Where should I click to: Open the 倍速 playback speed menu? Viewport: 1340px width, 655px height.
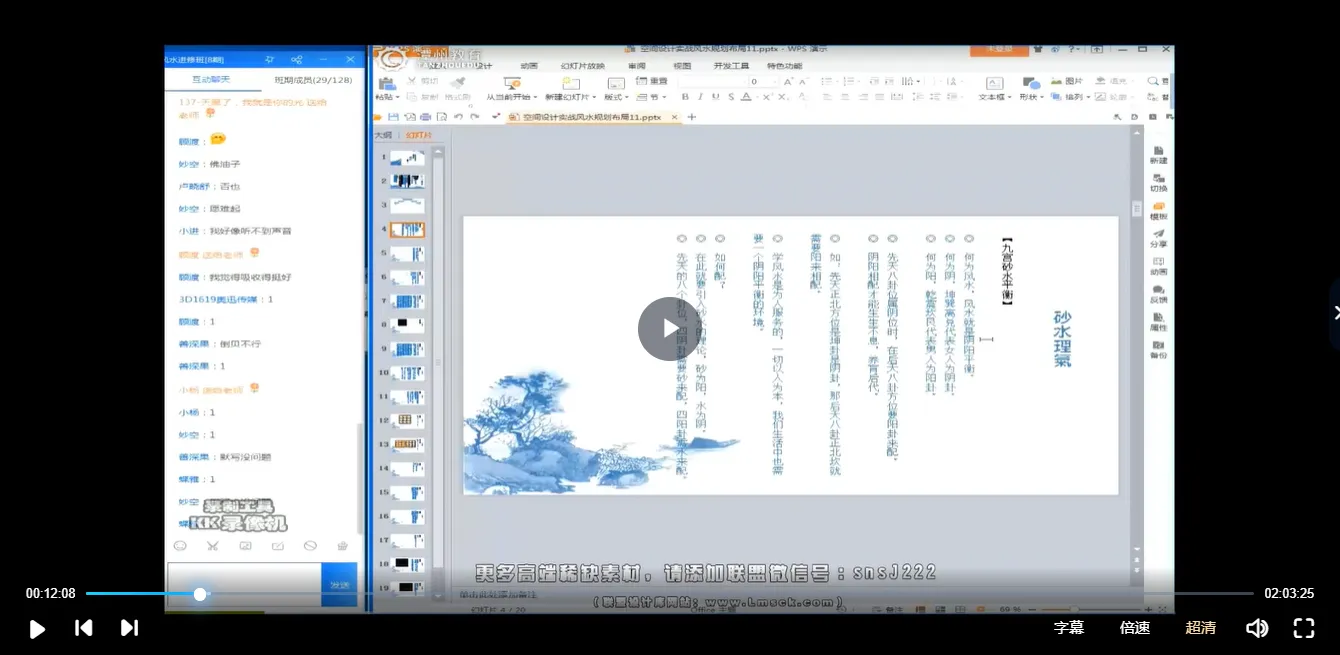pos(1135,628)
